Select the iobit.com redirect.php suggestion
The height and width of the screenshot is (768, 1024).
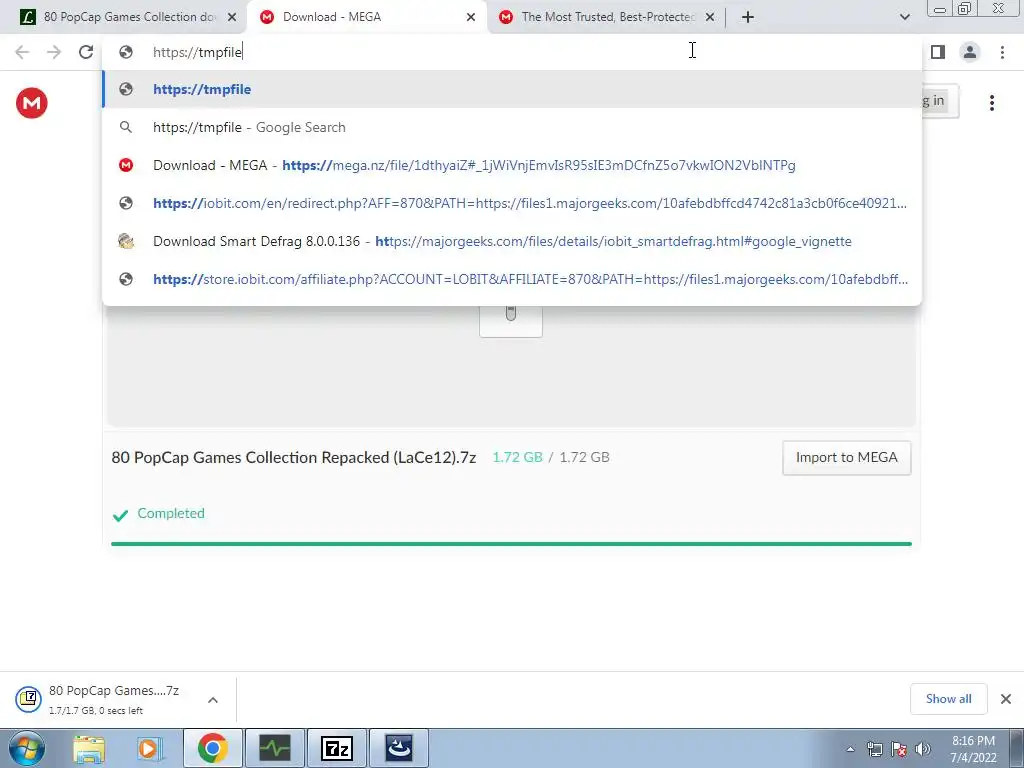(x=512, y=203)
